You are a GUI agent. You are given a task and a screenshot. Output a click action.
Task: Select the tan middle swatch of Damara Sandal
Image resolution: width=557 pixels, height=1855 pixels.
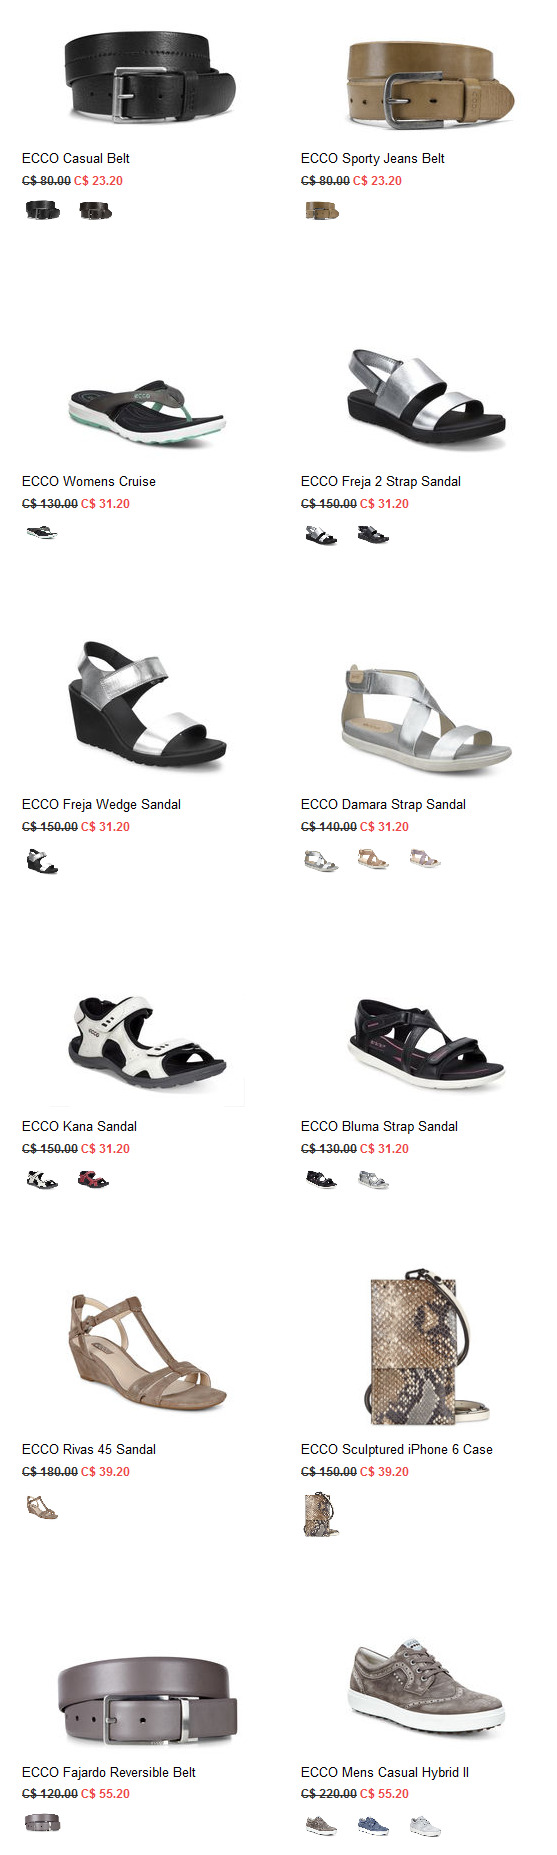tap(373, 859)
